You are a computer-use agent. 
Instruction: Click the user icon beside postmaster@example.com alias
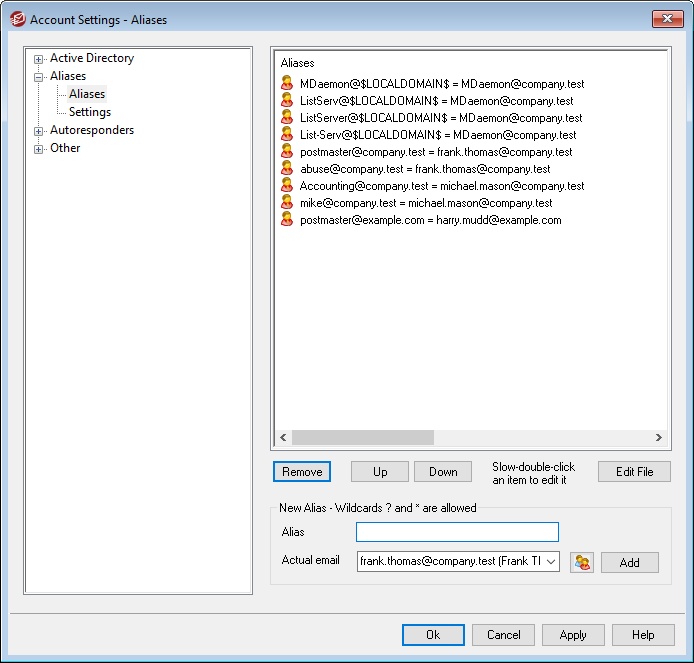(287, 220)
